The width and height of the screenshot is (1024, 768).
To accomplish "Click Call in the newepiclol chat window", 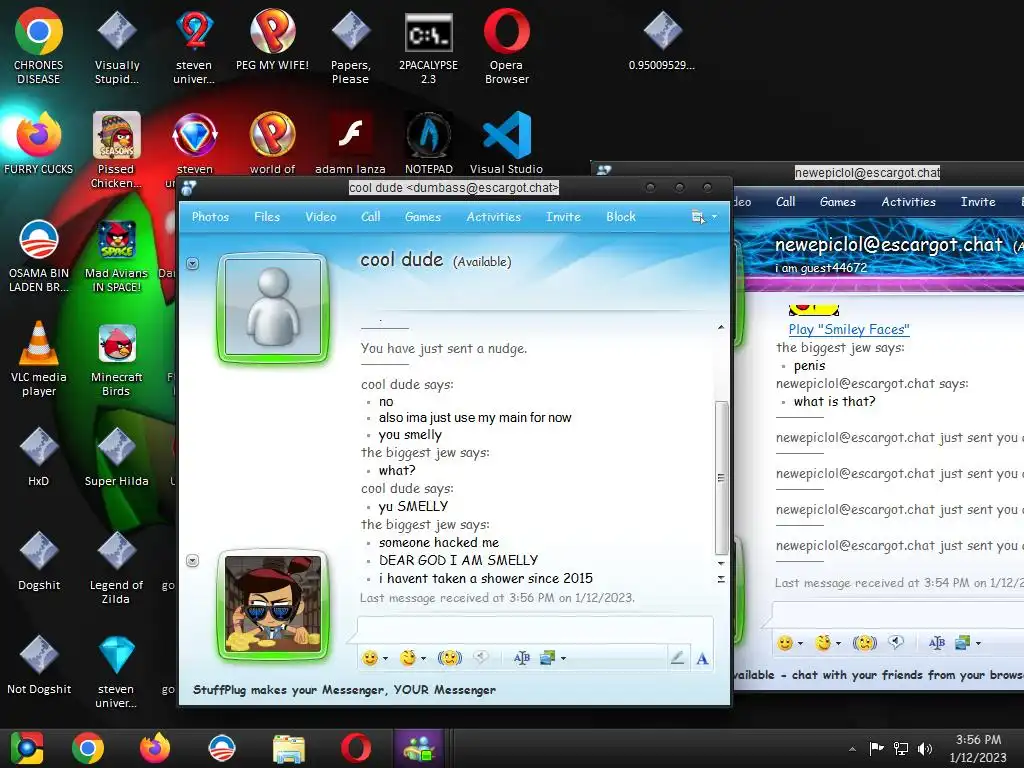I will [x=786, y=202].
